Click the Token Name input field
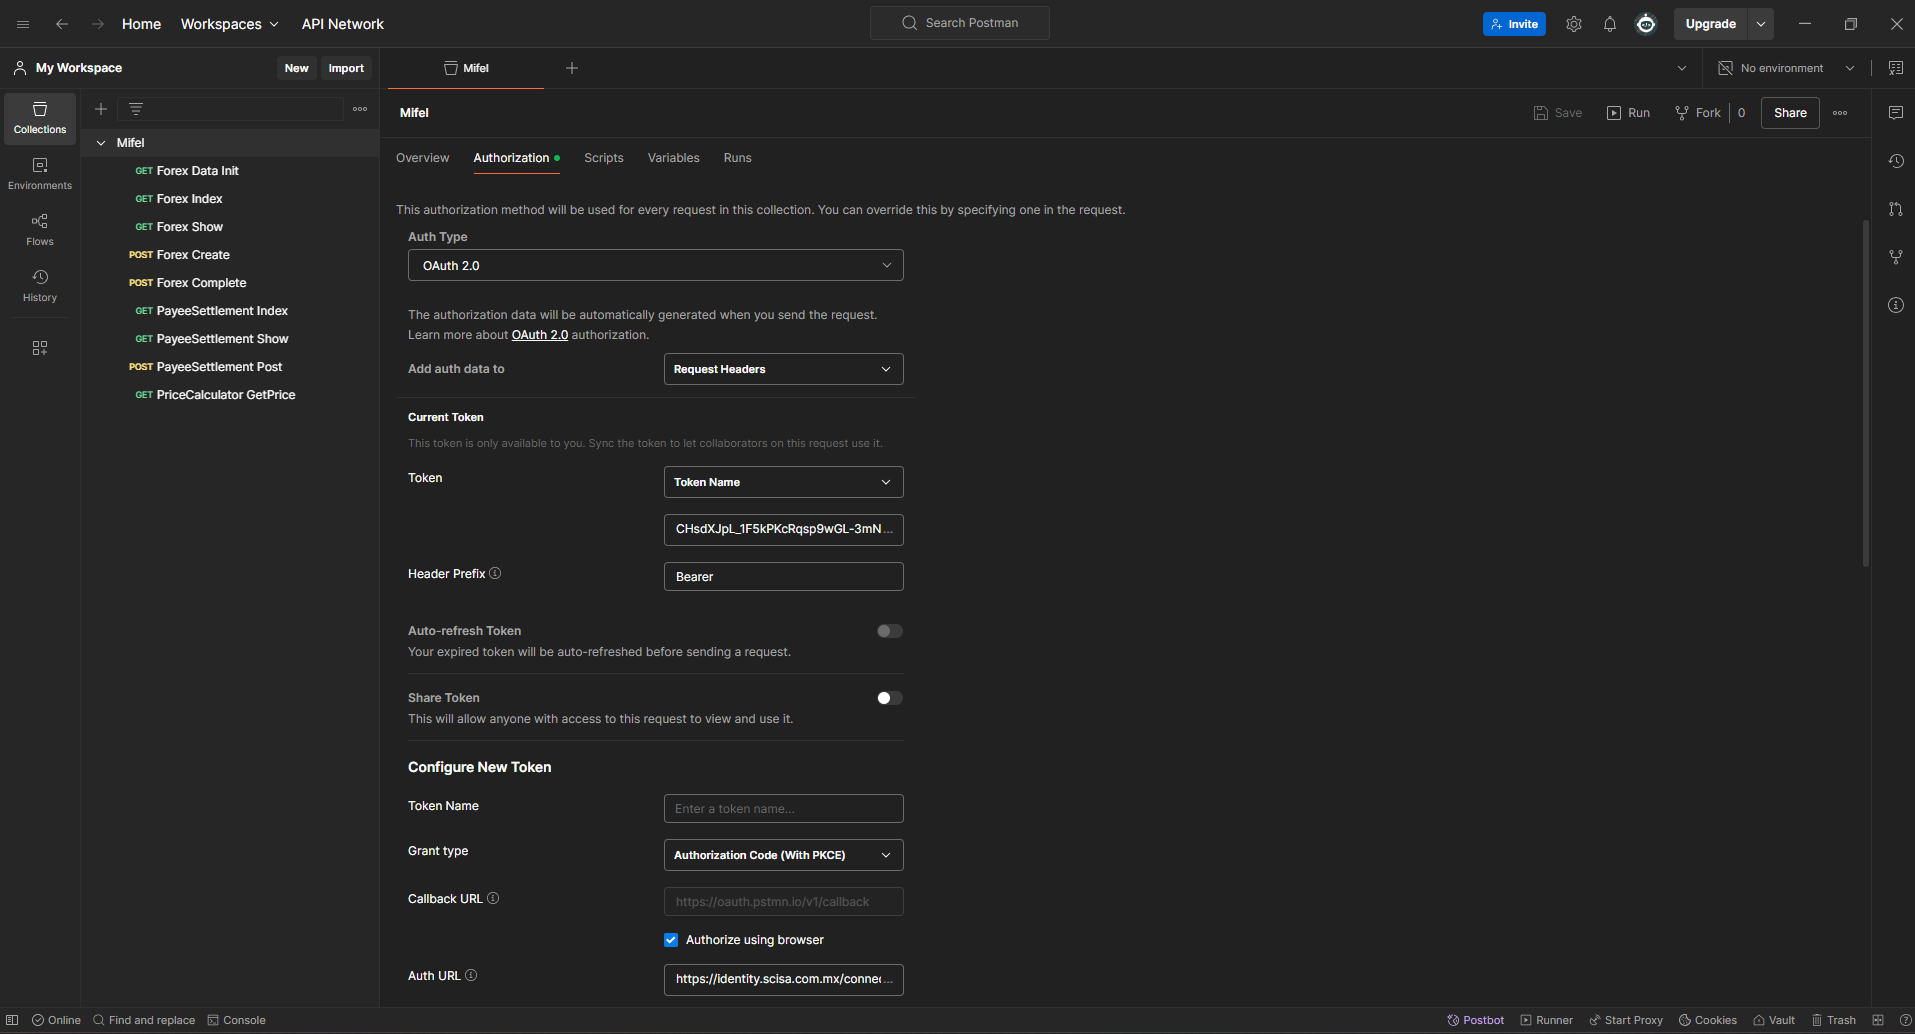1915x1034 pixels. coord(783,809)
